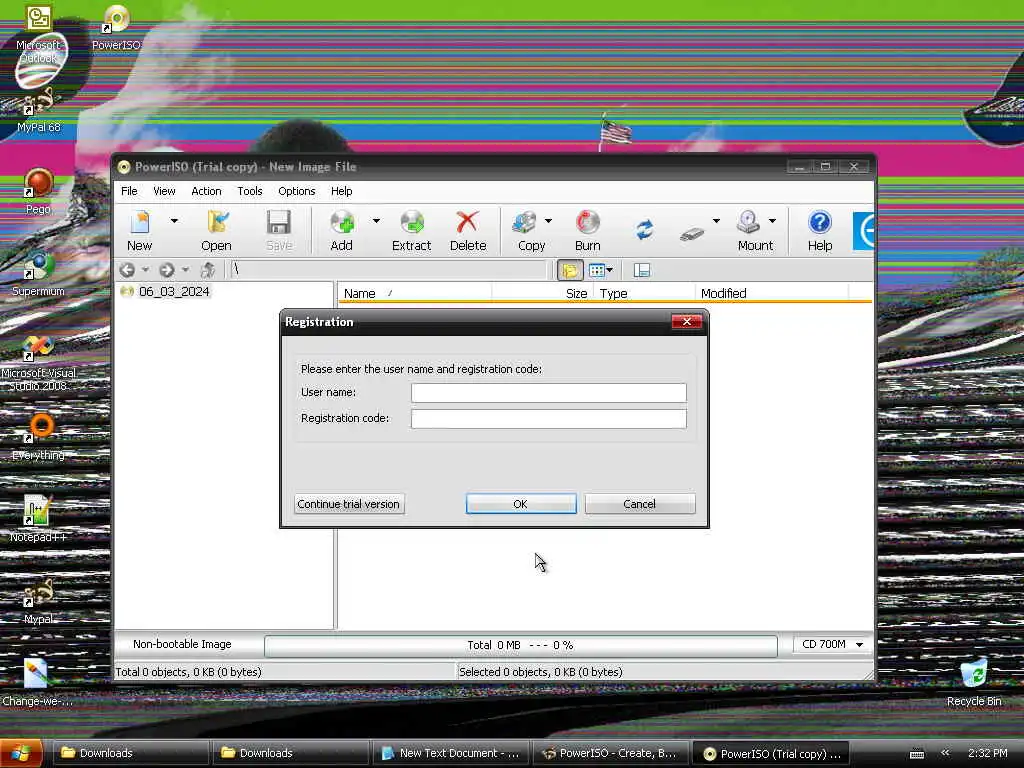Click the Everything desktop icon
The height and width of the screenshot is (768, 1024).
point(38,438)
